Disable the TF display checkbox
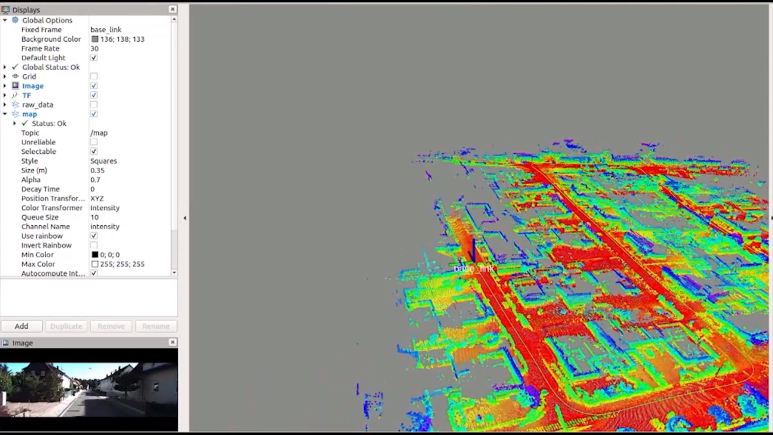The width and height of the screenshot is (773, 435). [x=94, y=95]
